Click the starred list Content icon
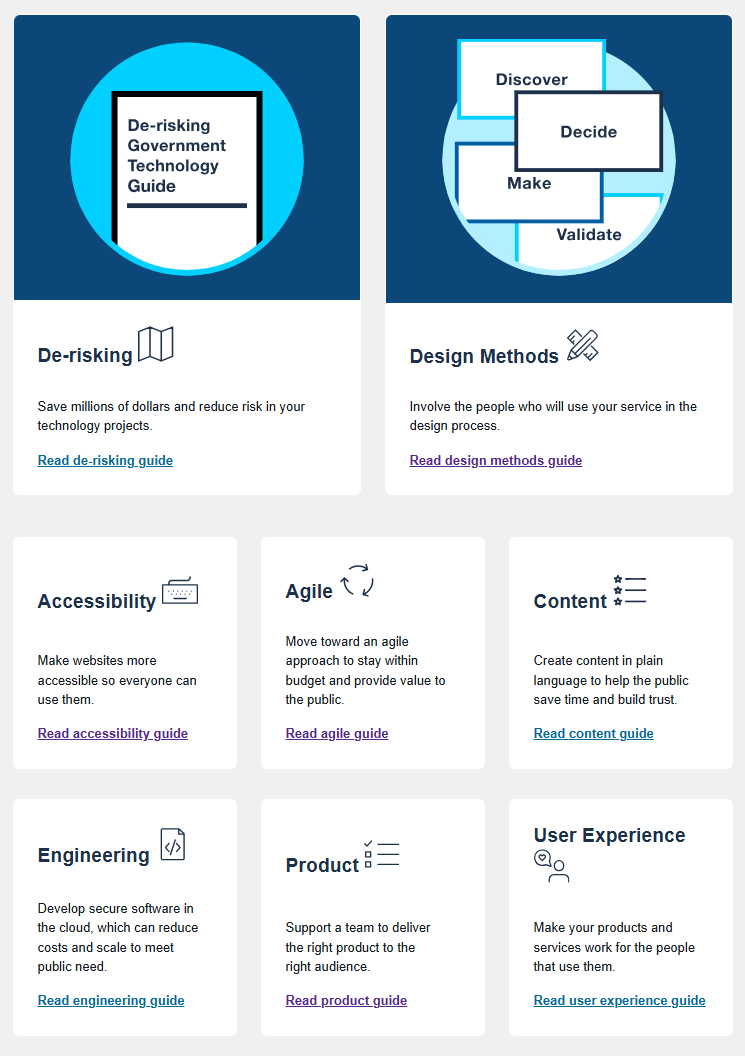The height and width of the screenshot is (1056, 745). click(x=630, y=590)
